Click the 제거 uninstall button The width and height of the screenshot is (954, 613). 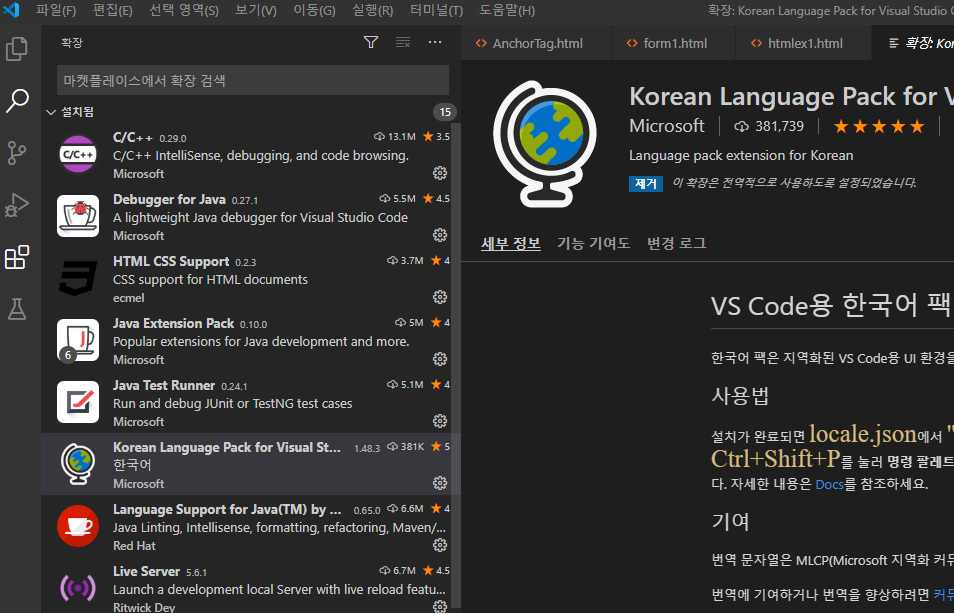(x=646, y=183)
